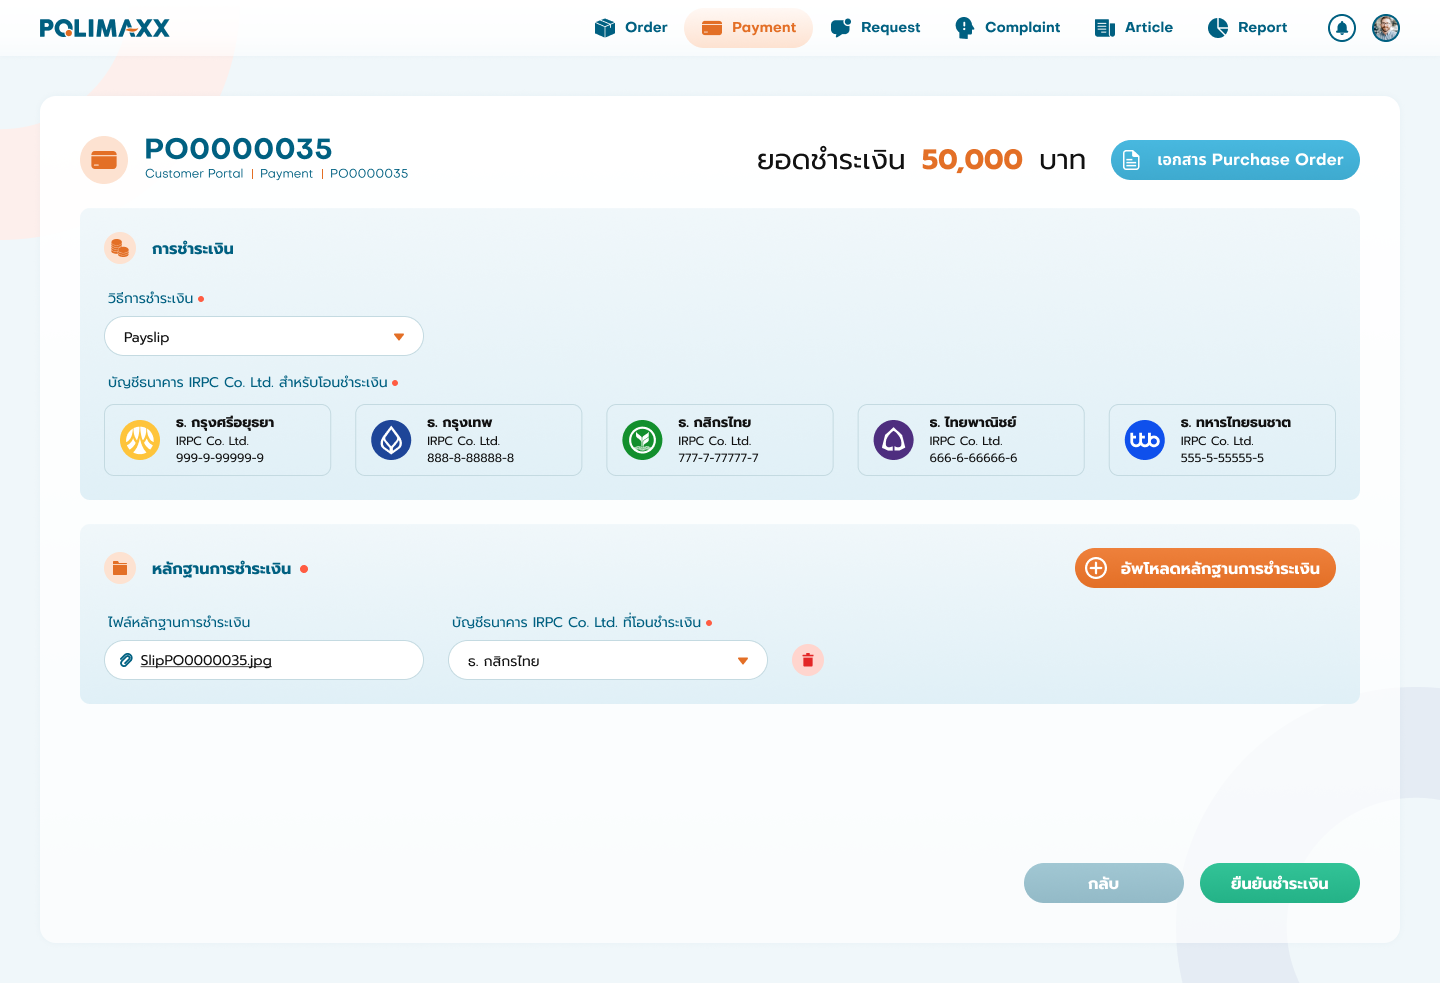
Task: Click the red trash delete icon
Action: (x=807, y=660)
